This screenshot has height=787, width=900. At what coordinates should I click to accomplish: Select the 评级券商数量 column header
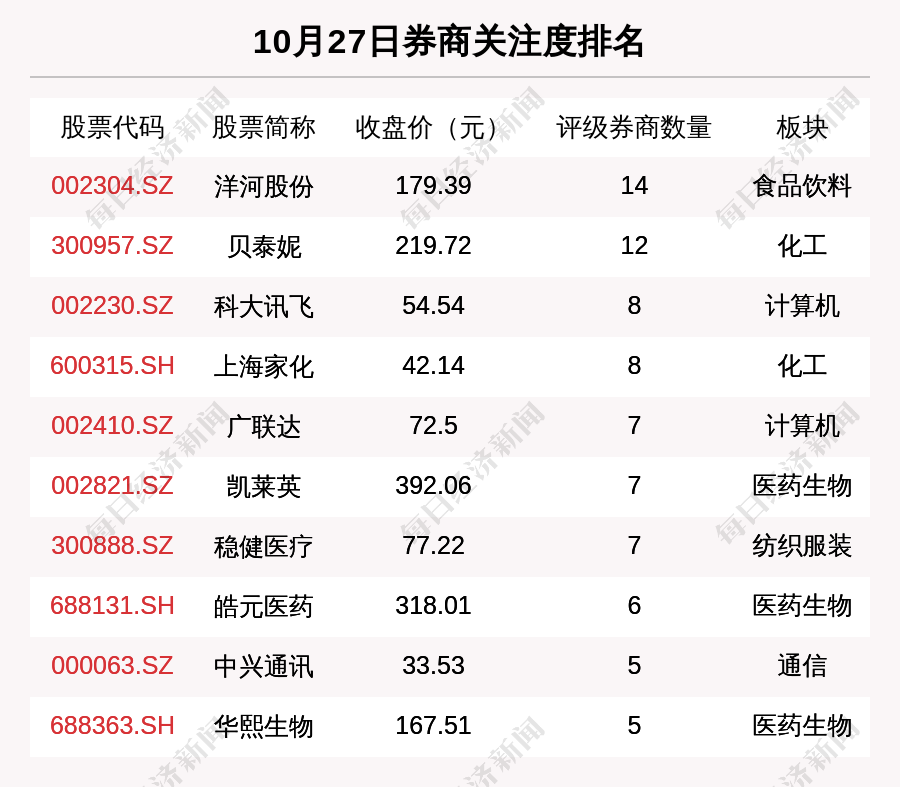click(634, 127)
